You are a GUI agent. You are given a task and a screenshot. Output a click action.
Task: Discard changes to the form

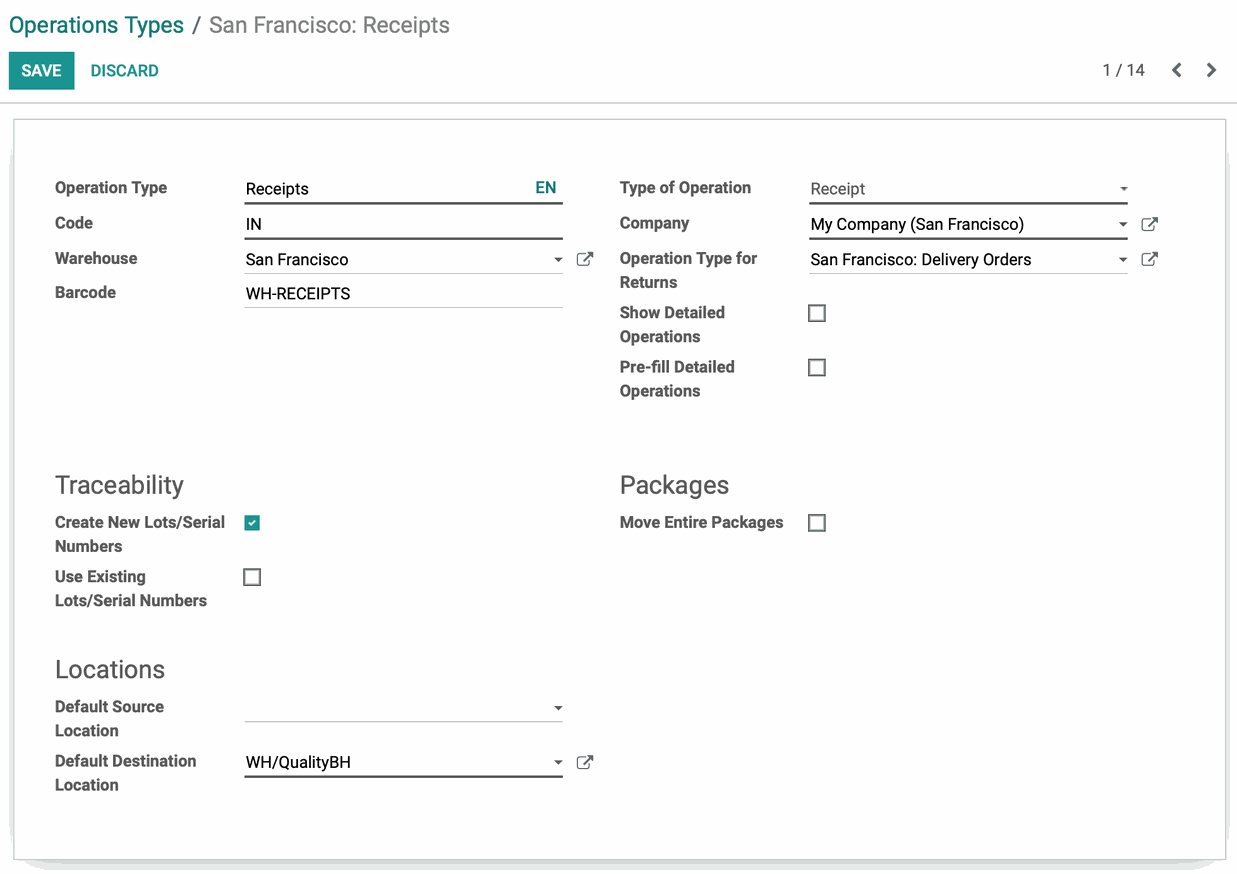[125, 70]
